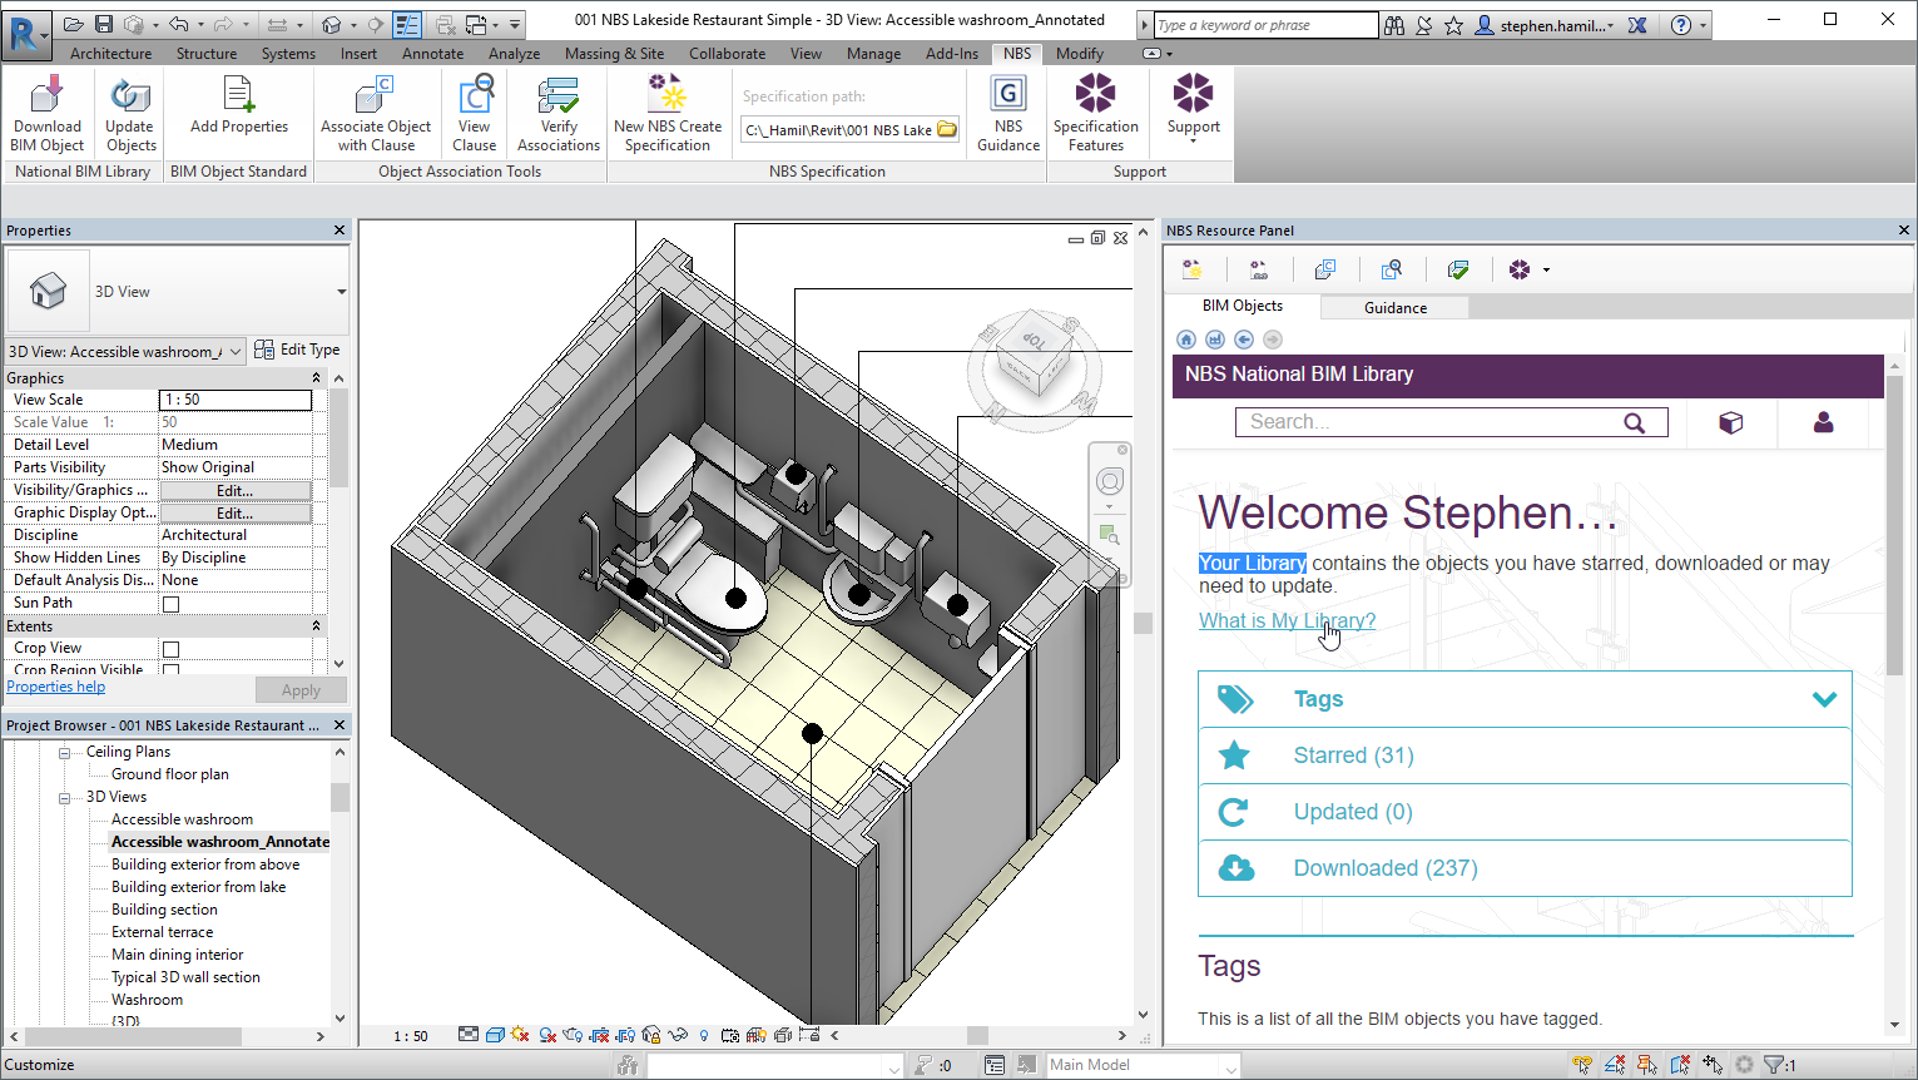Open the What is My Library link

[1286, 621]
